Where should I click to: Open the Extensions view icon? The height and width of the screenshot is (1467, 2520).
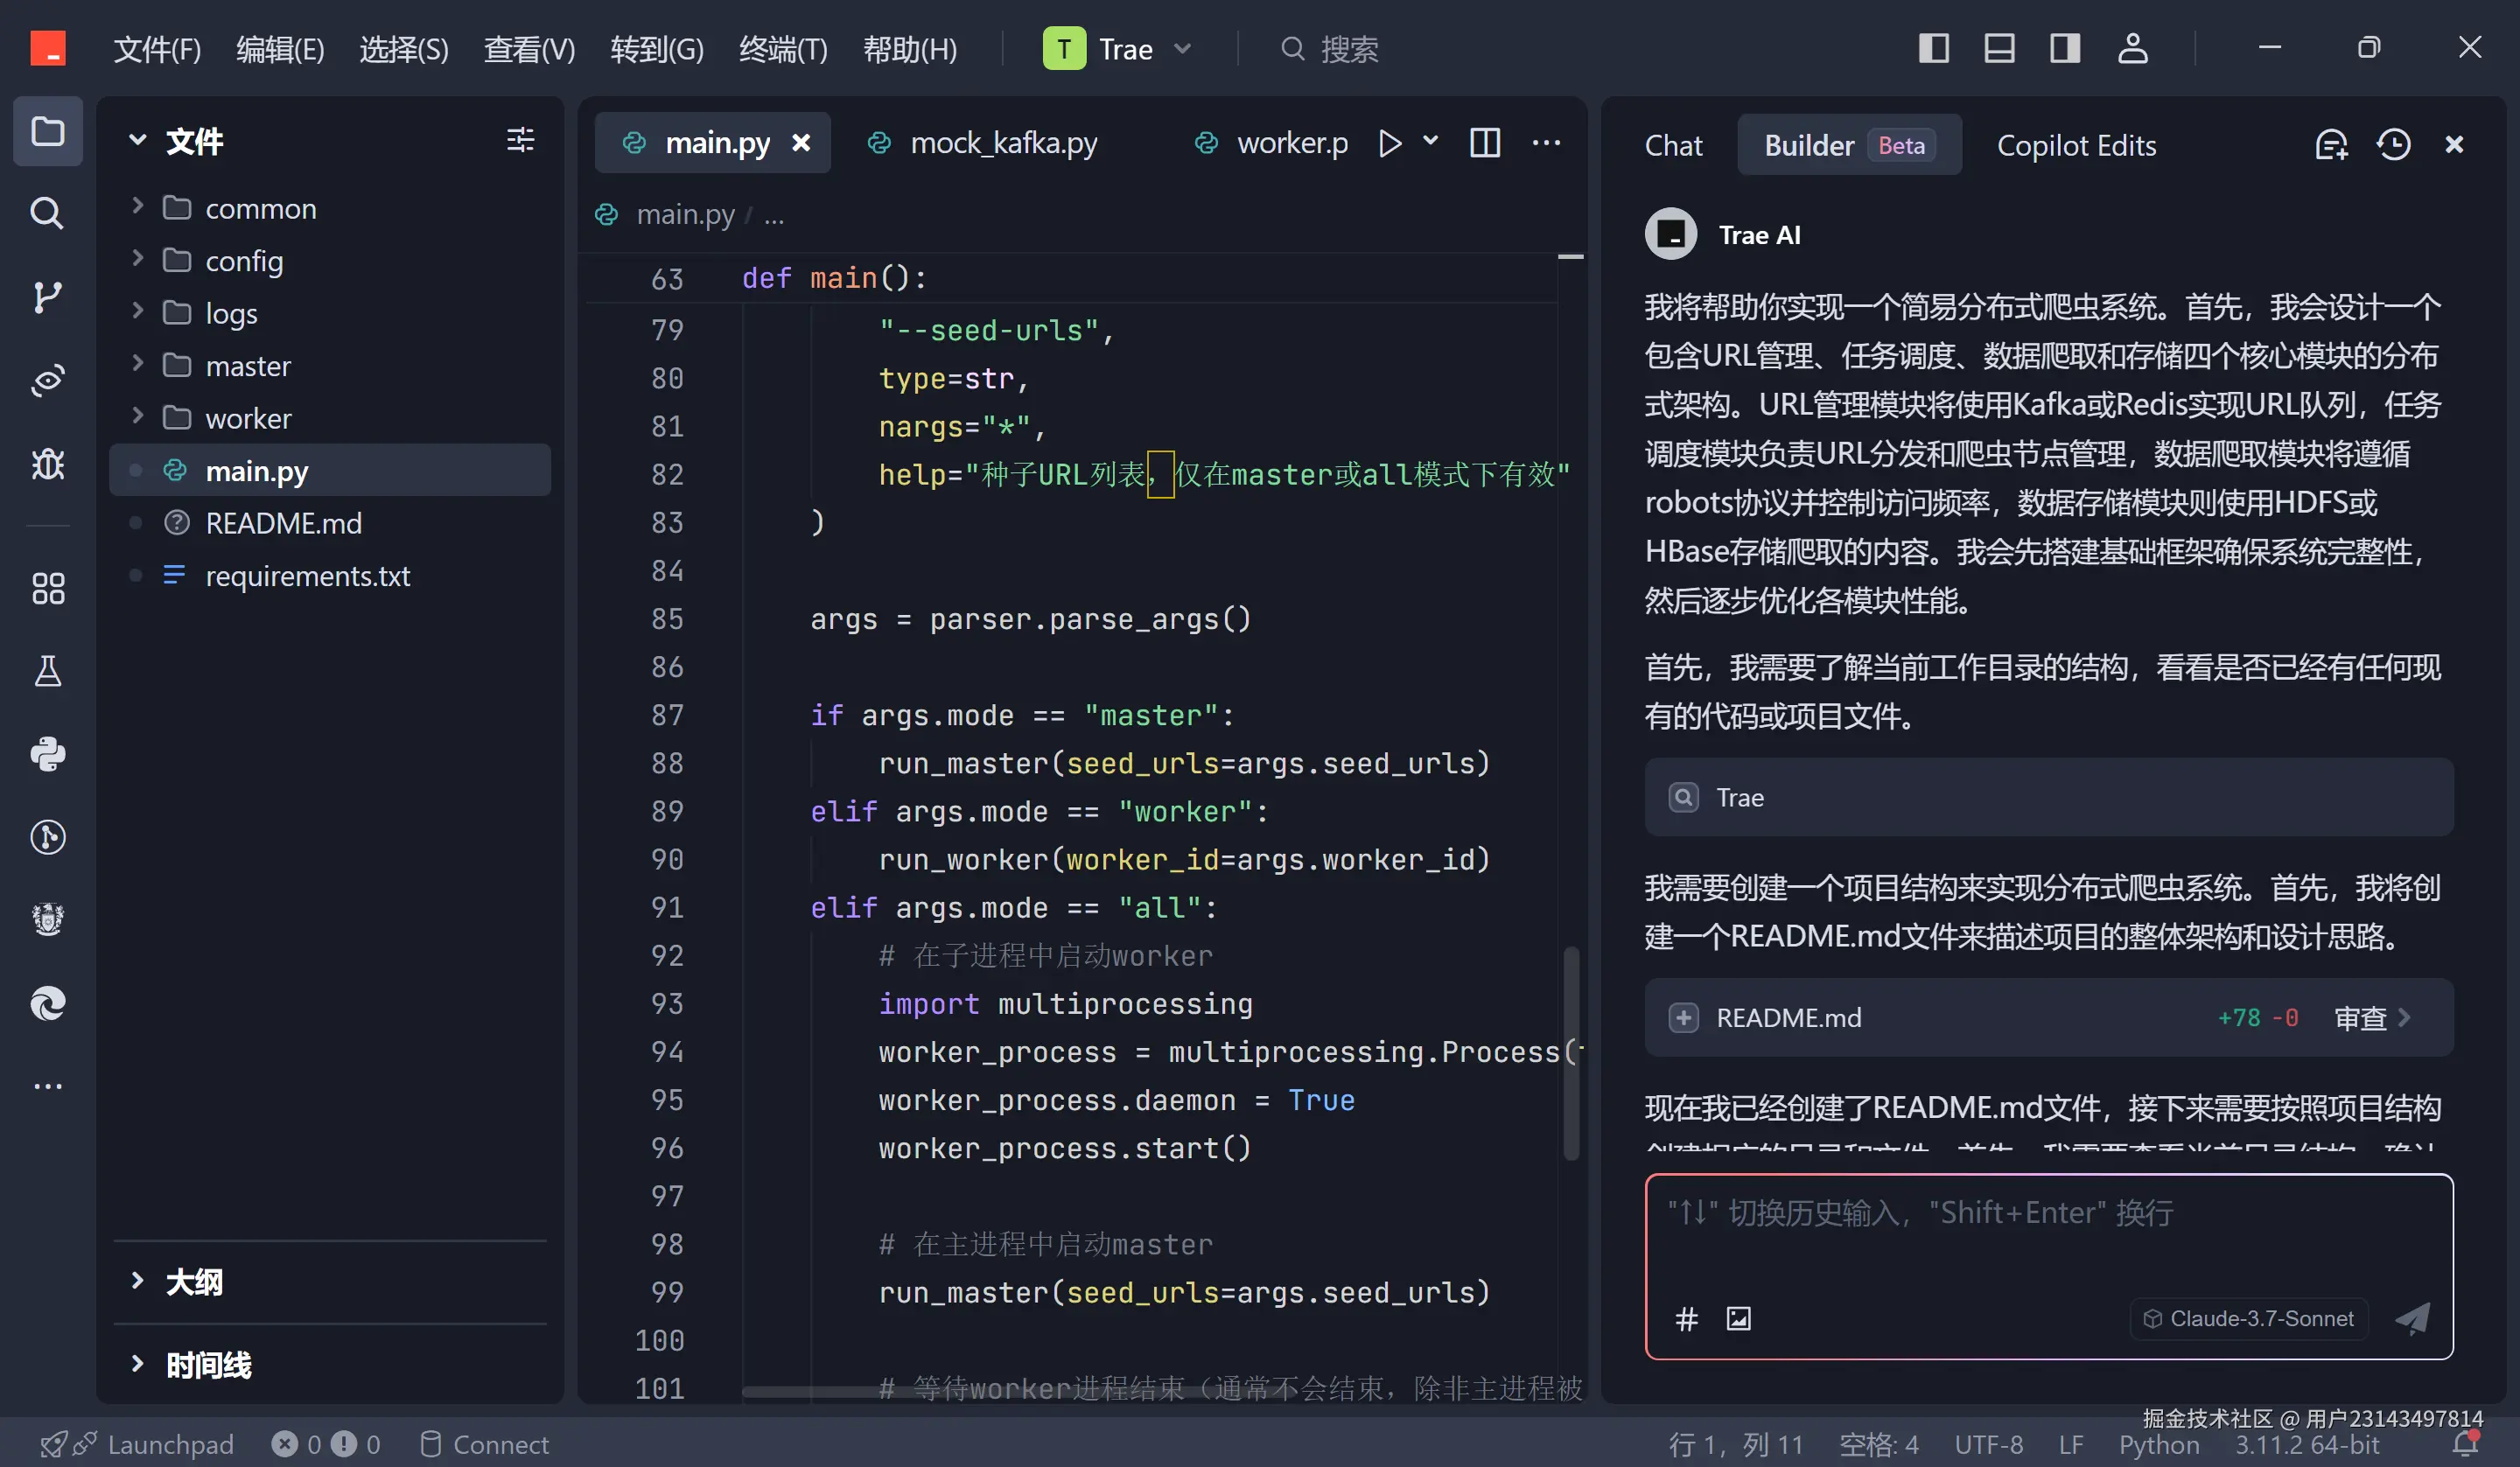point(47,588)
